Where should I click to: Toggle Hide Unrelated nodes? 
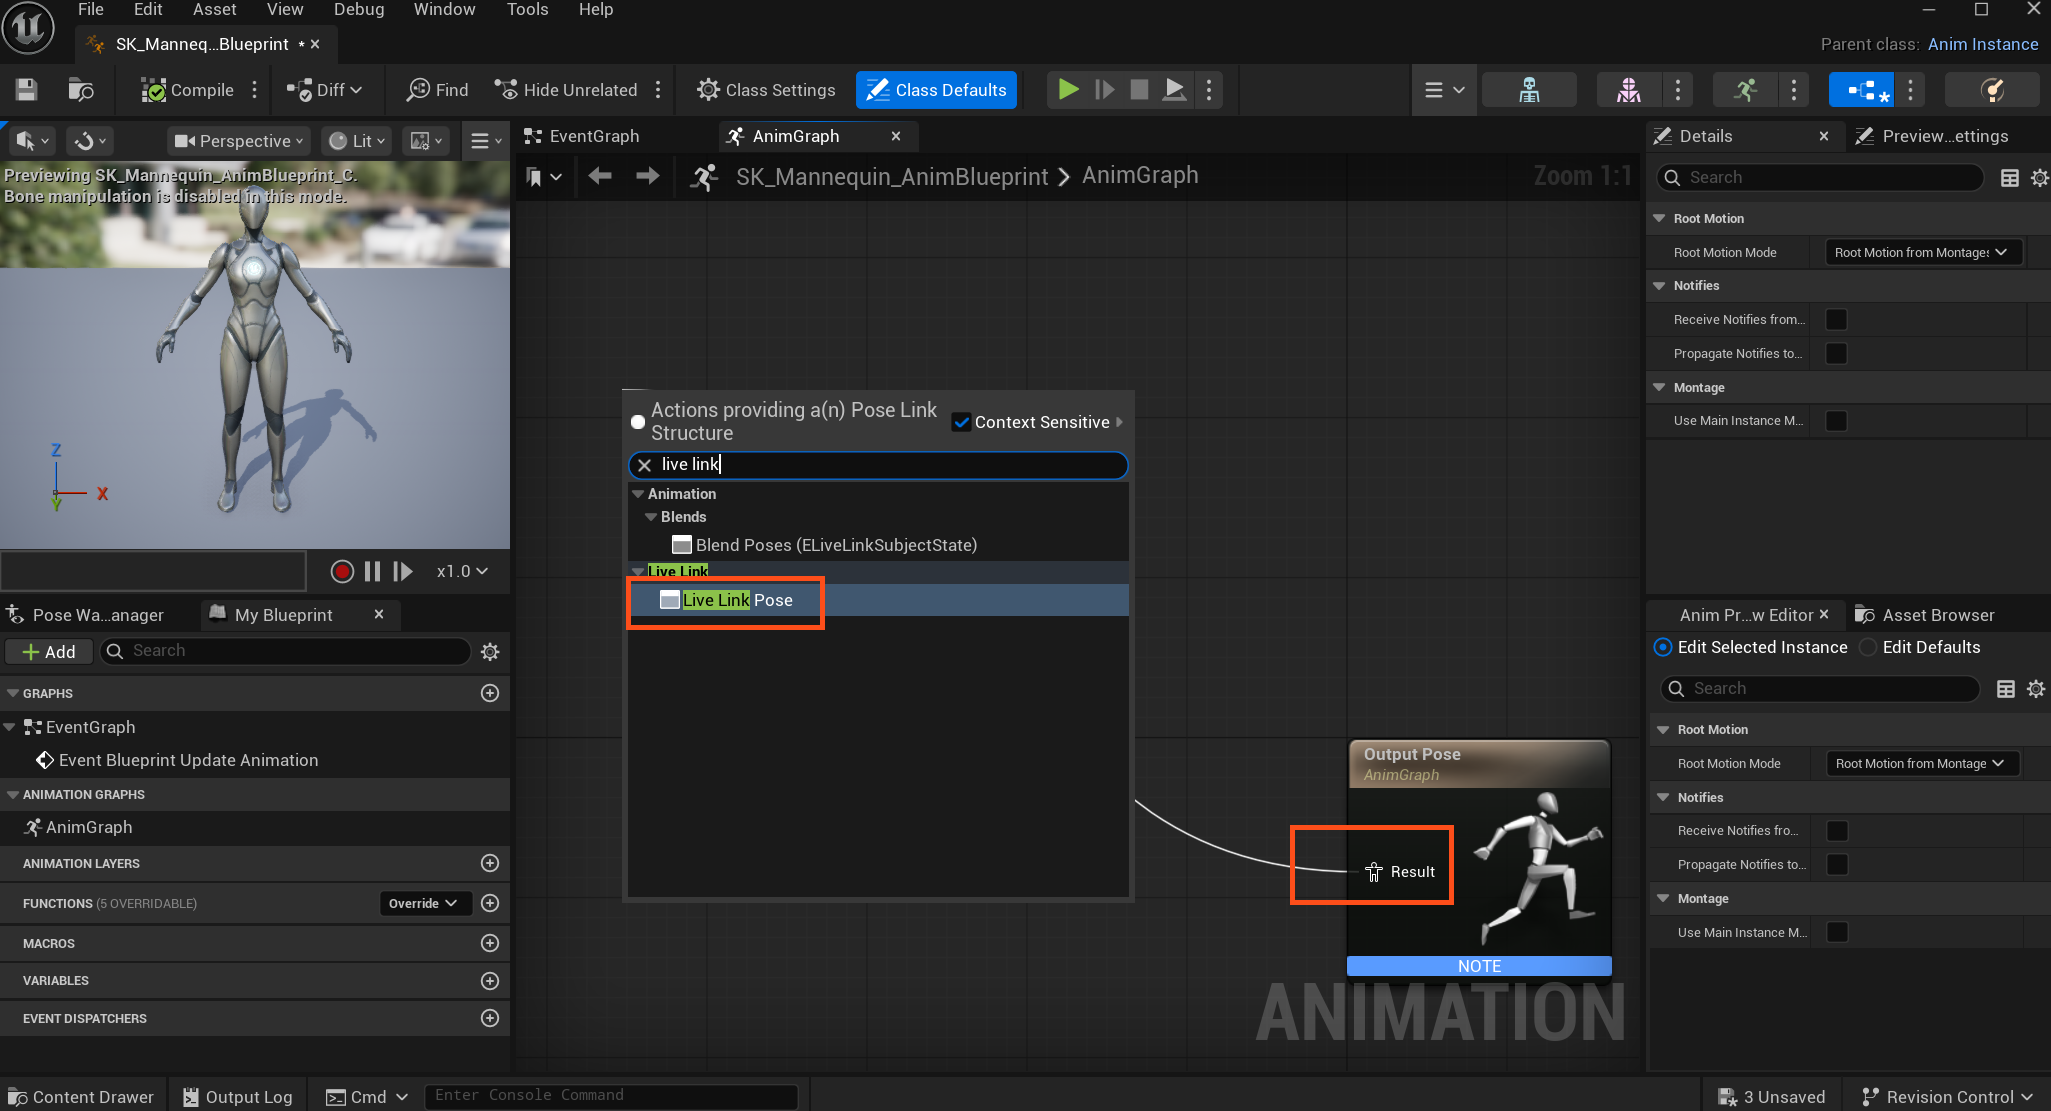(566, 90)
